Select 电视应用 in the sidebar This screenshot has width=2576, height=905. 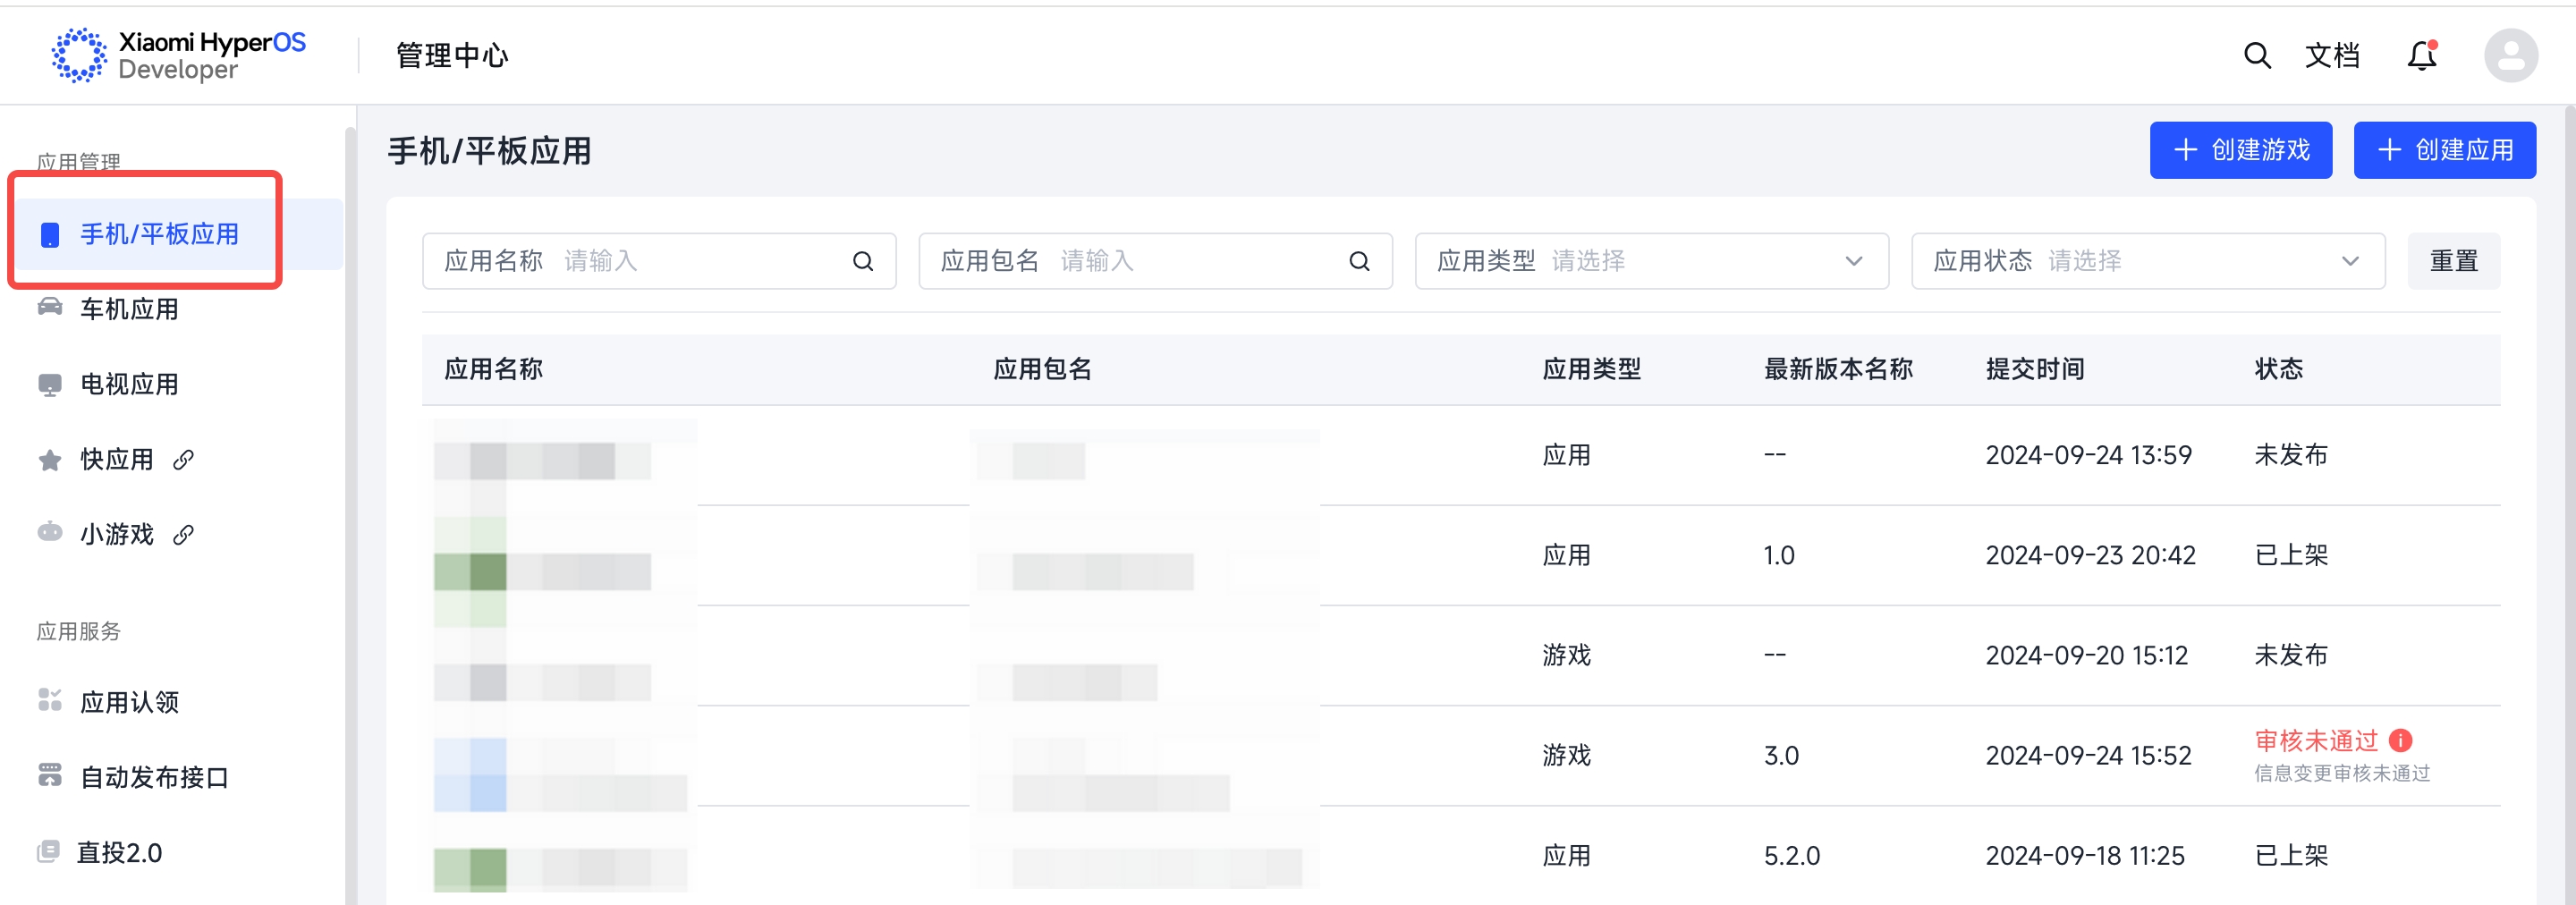coord(129,384)
